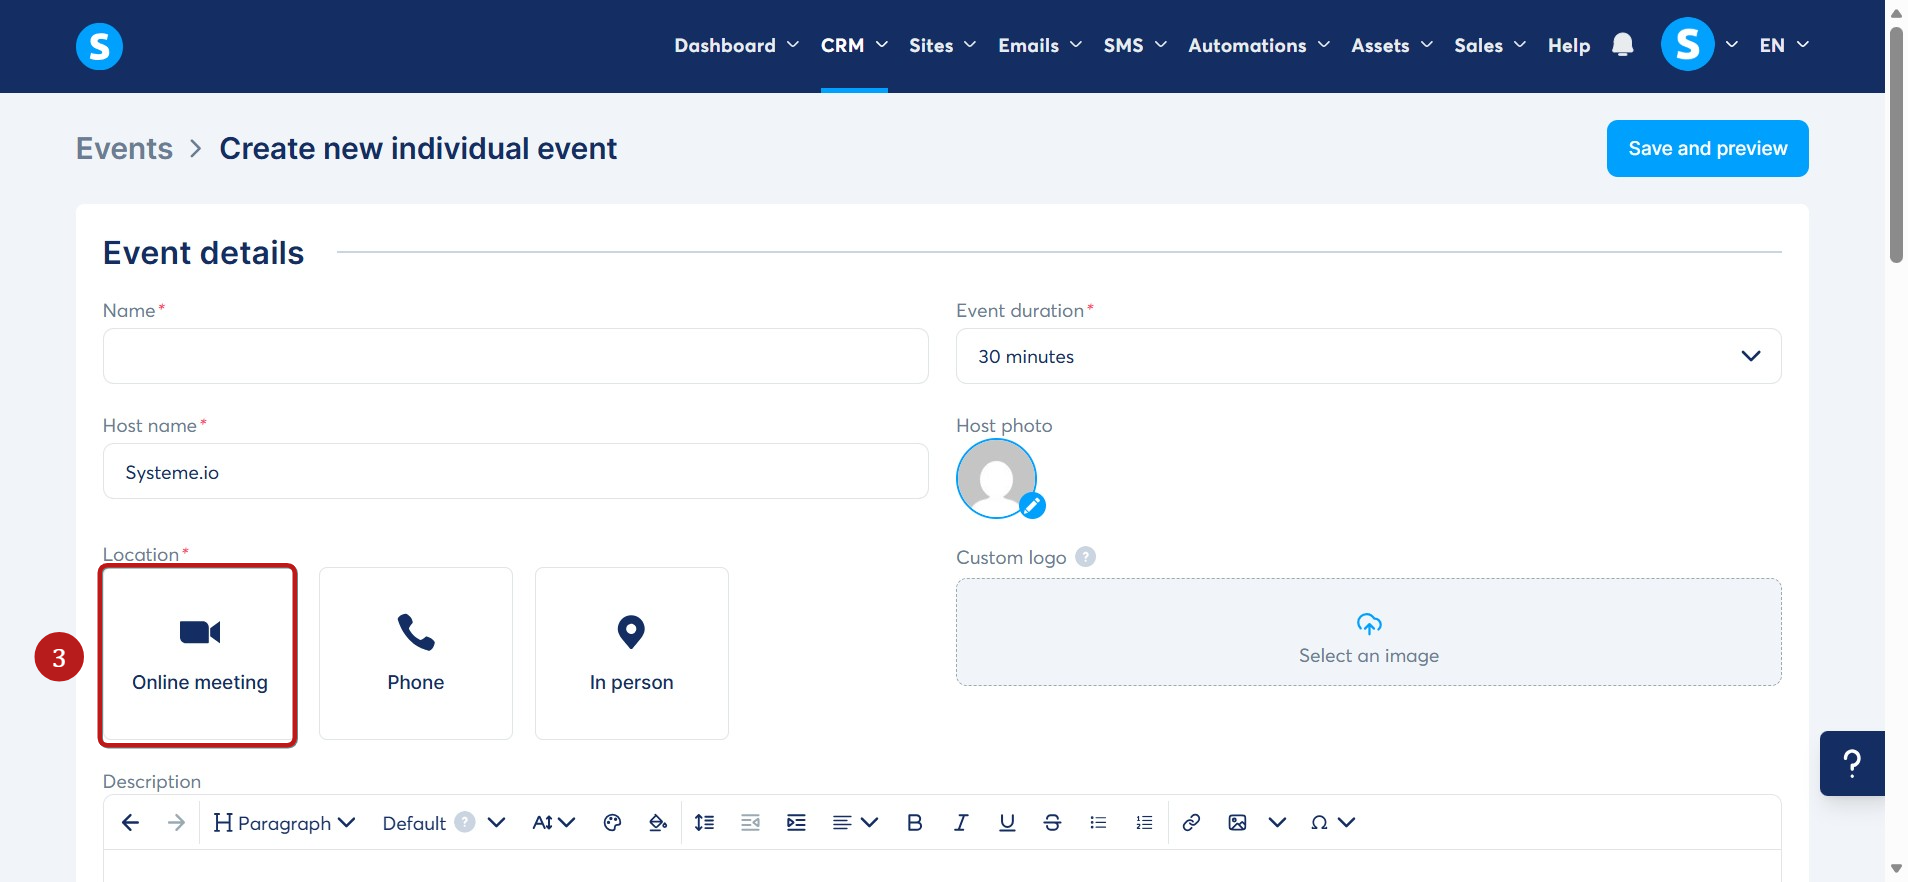Toggle italic formatting

961,822
